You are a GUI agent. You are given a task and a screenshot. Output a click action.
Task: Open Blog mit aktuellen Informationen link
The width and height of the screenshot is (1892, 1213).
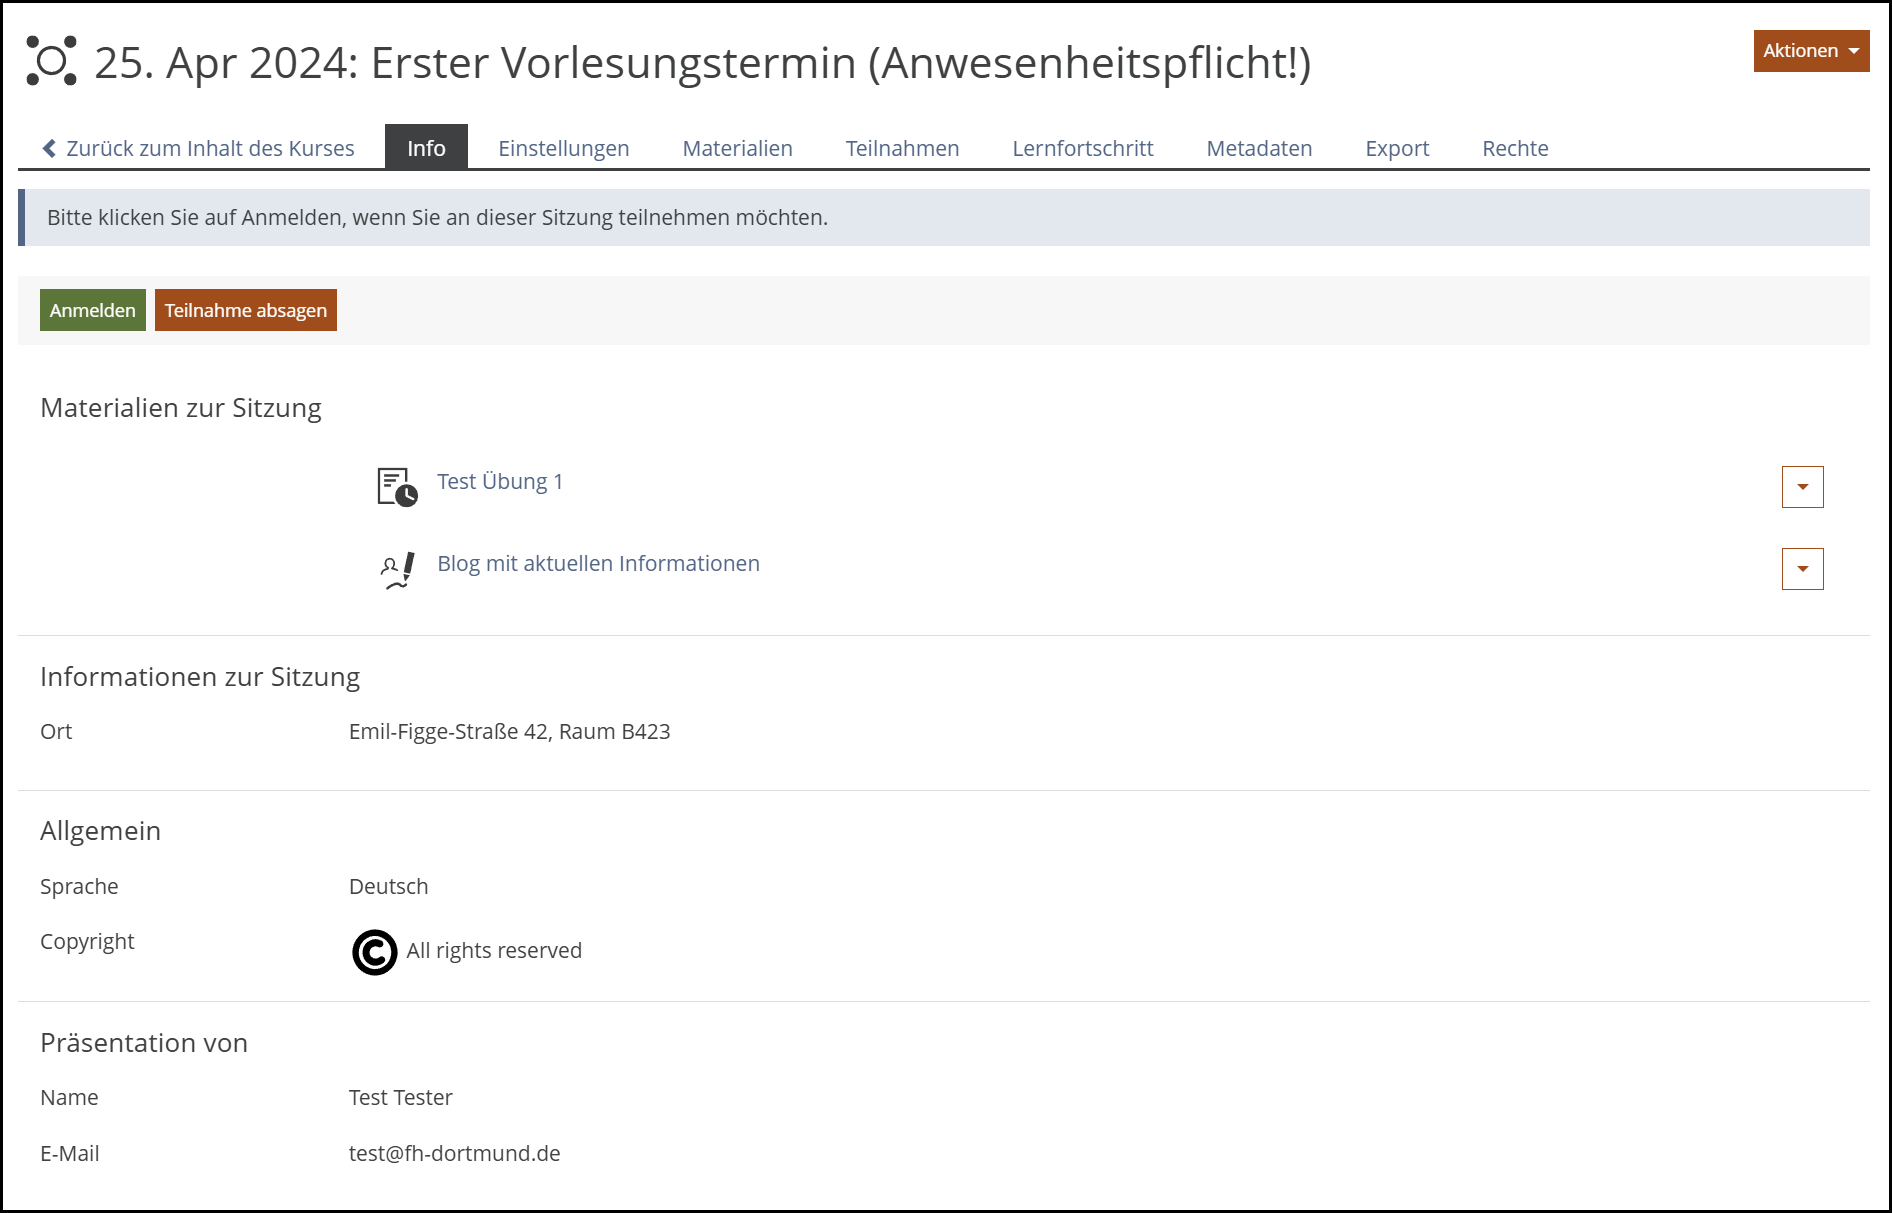[598, 563]
